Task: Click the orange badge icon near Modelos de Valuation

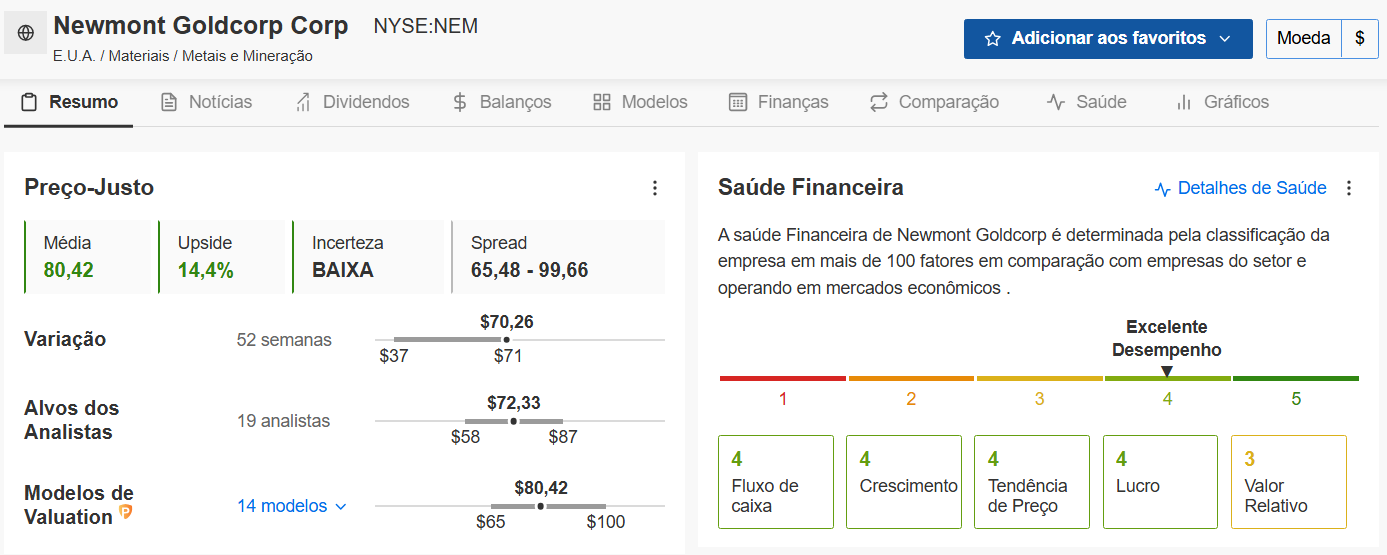Action: (x=126, y=512)
